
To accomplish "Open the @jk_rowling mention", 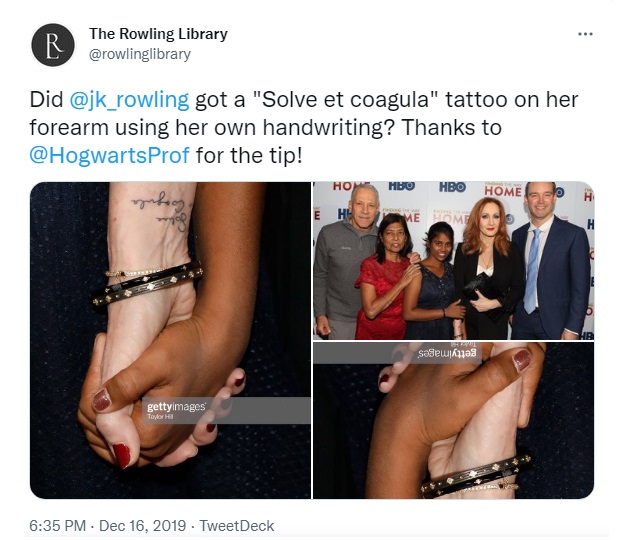I will click(x=129, y=99).
